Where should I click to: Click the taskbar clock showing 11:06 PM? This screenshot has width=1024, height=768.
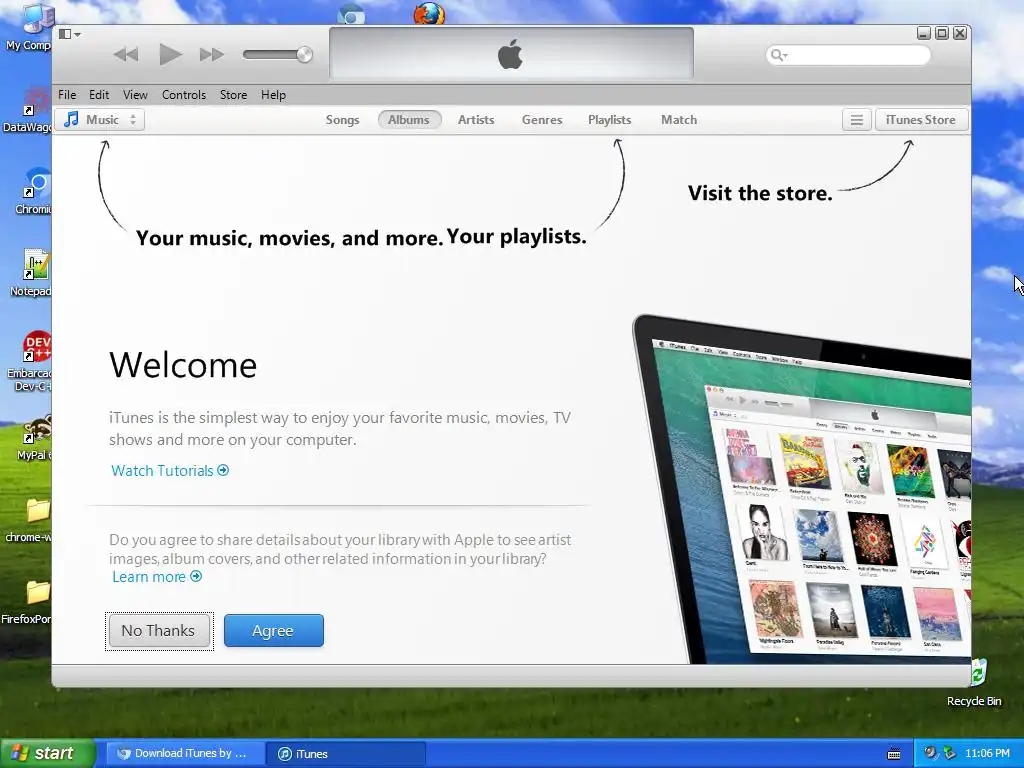pyautogui.click(x=987, y=753)
